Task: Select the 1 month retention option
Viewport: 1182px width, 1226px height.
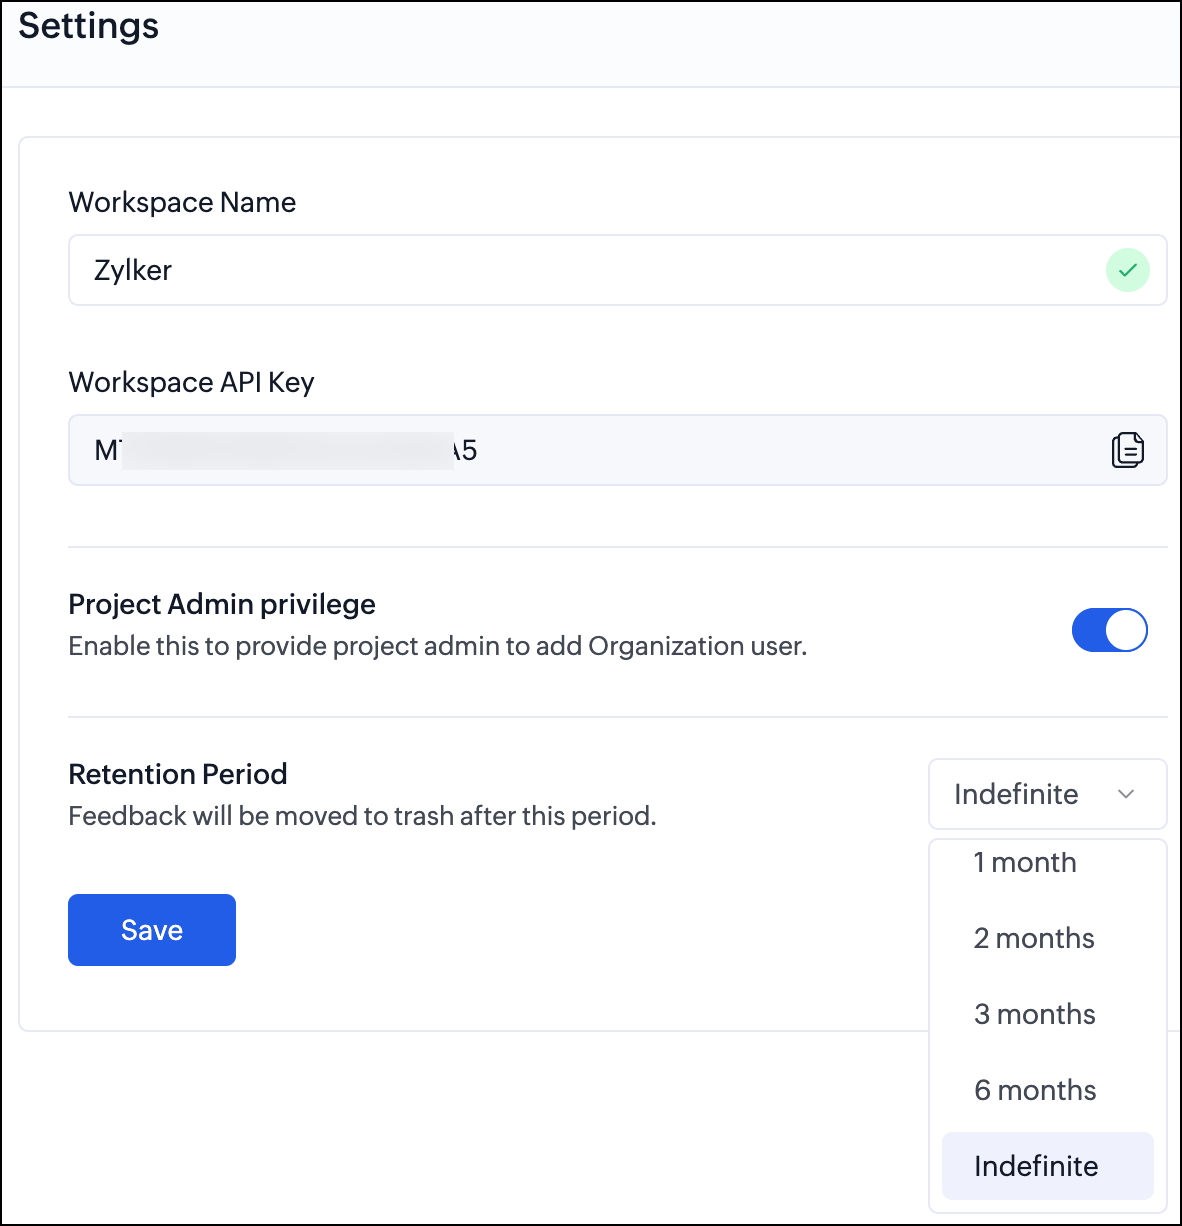Action: (1025, 862)
